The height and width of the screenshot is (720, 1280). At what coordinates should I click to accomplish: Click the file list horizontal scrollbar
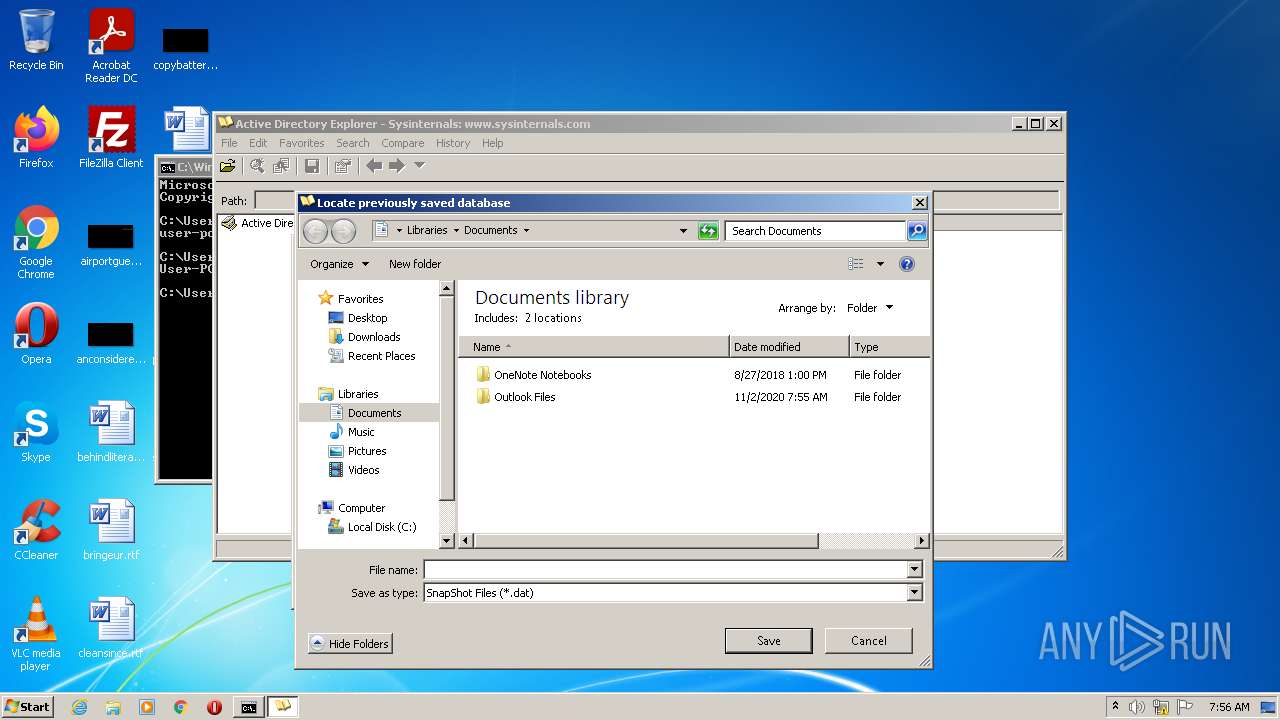click(x=646, y=541)
